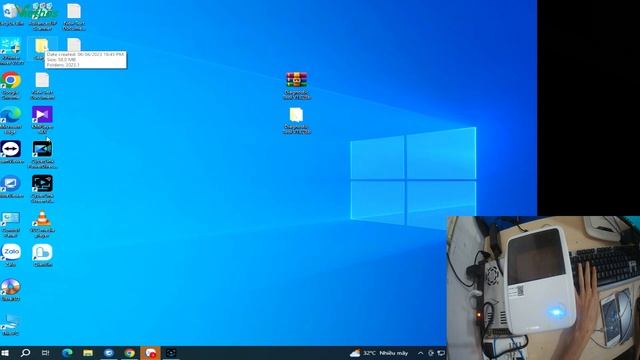Open the Recycle Bin desktop icon
This screenshot has width=640, height=360.
11,15
